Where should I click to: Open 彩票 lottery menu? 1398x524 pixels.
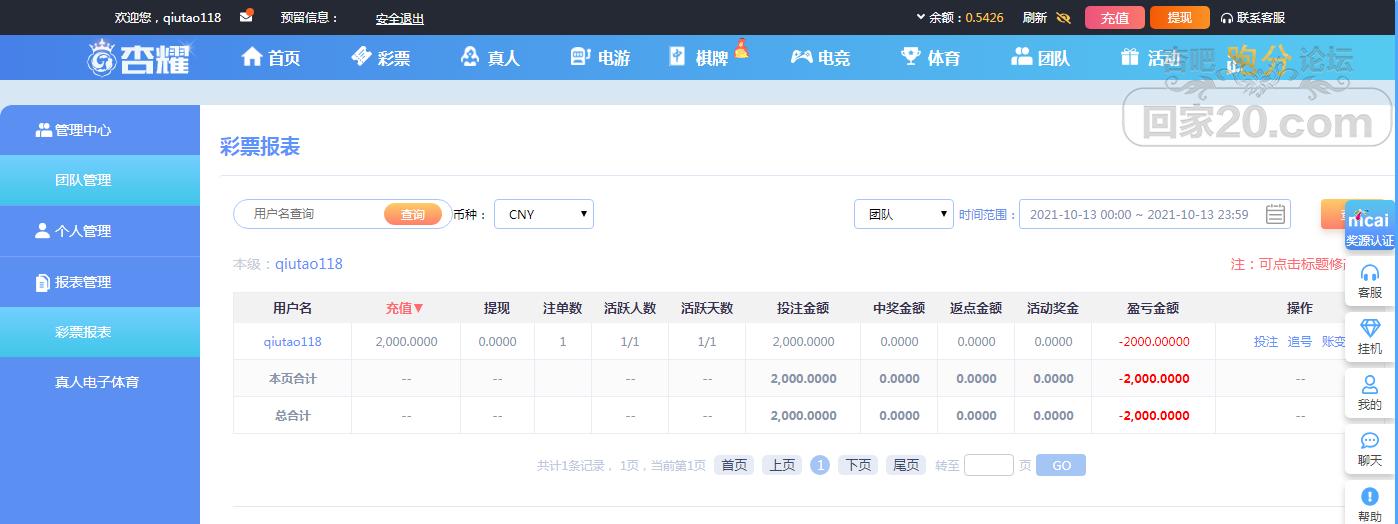(x=381, y=58)
